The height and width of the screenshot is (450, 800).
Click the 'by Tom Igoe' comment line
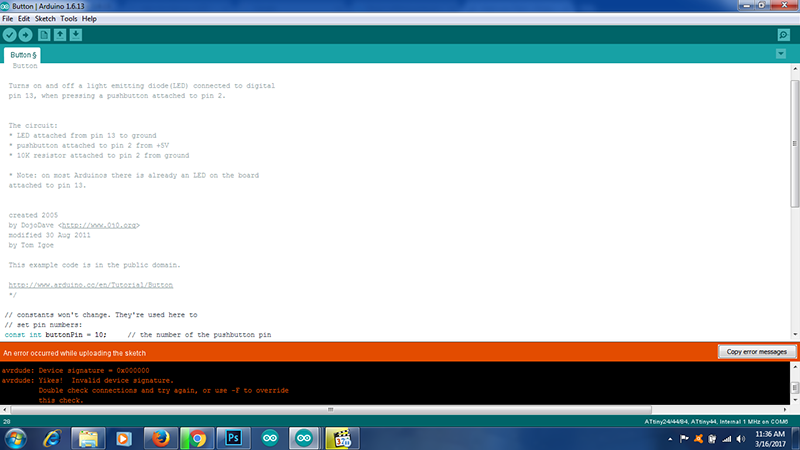(31, 245)
